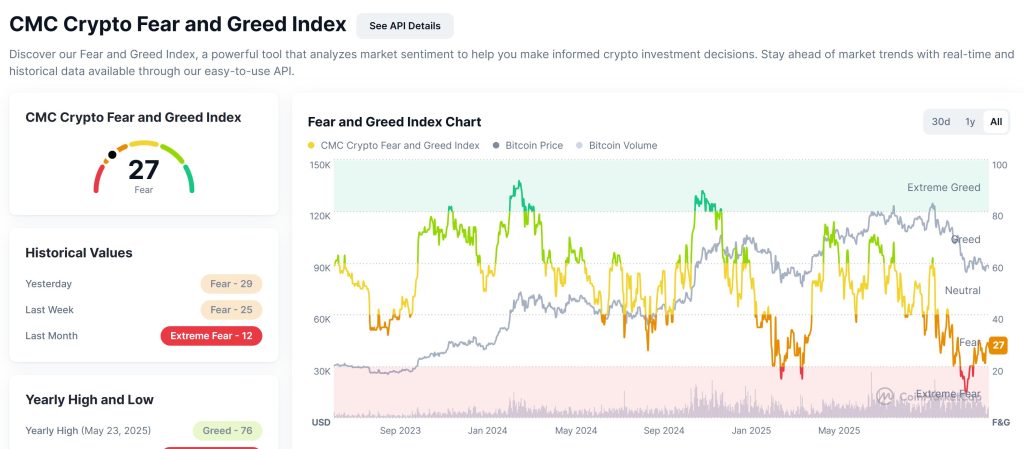The image size is (1024, 449).
Task: Switch chart to the 1y range
Action: (969, 122)
